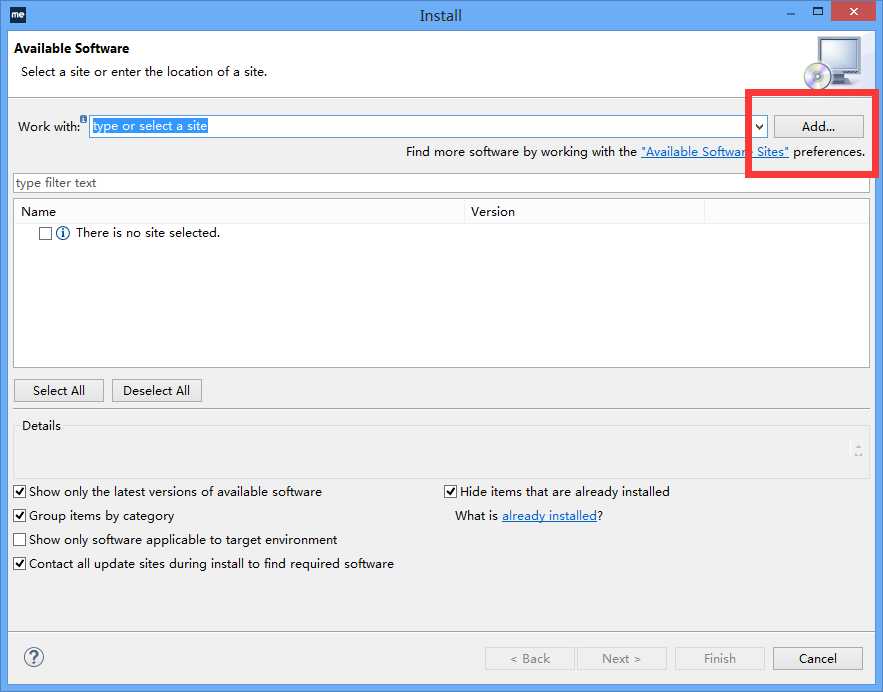Close the Install dialog window
This screenshot has width=883, height=692.
(854, 11)
